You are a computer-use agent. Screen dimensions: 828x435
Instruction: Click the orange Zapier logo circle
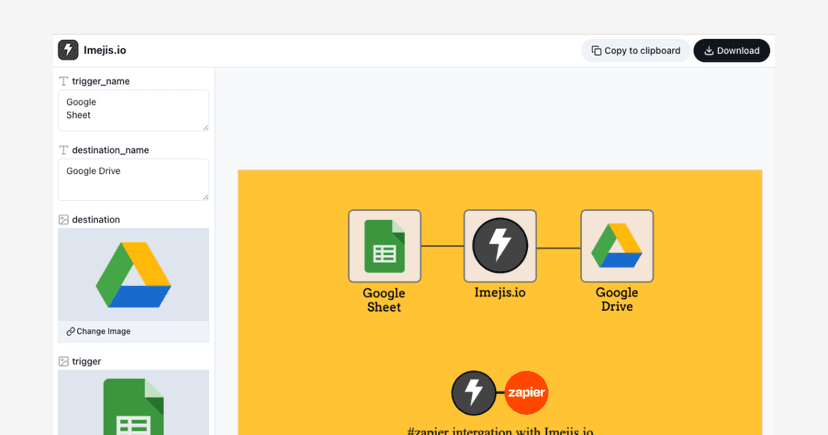(x=526, y=393)
